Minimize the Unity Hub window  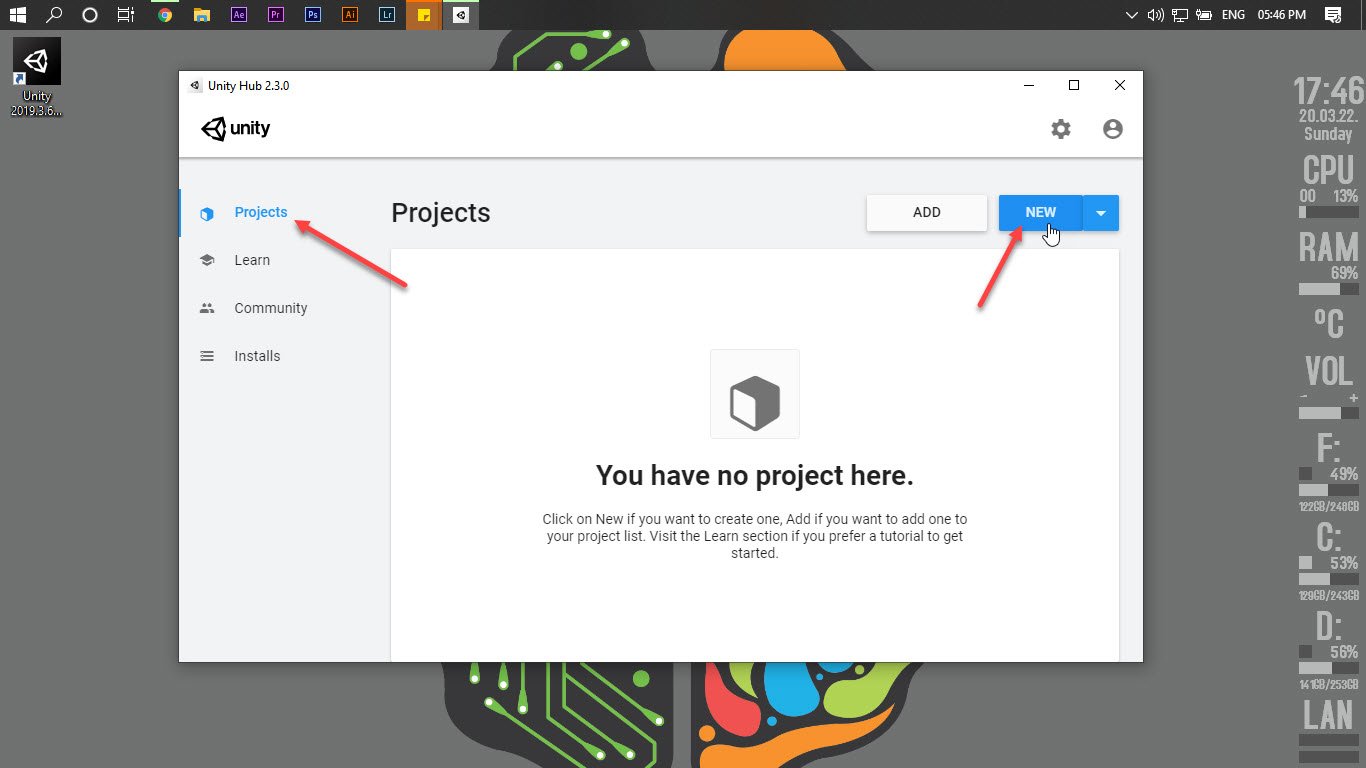pos(1029,86)
